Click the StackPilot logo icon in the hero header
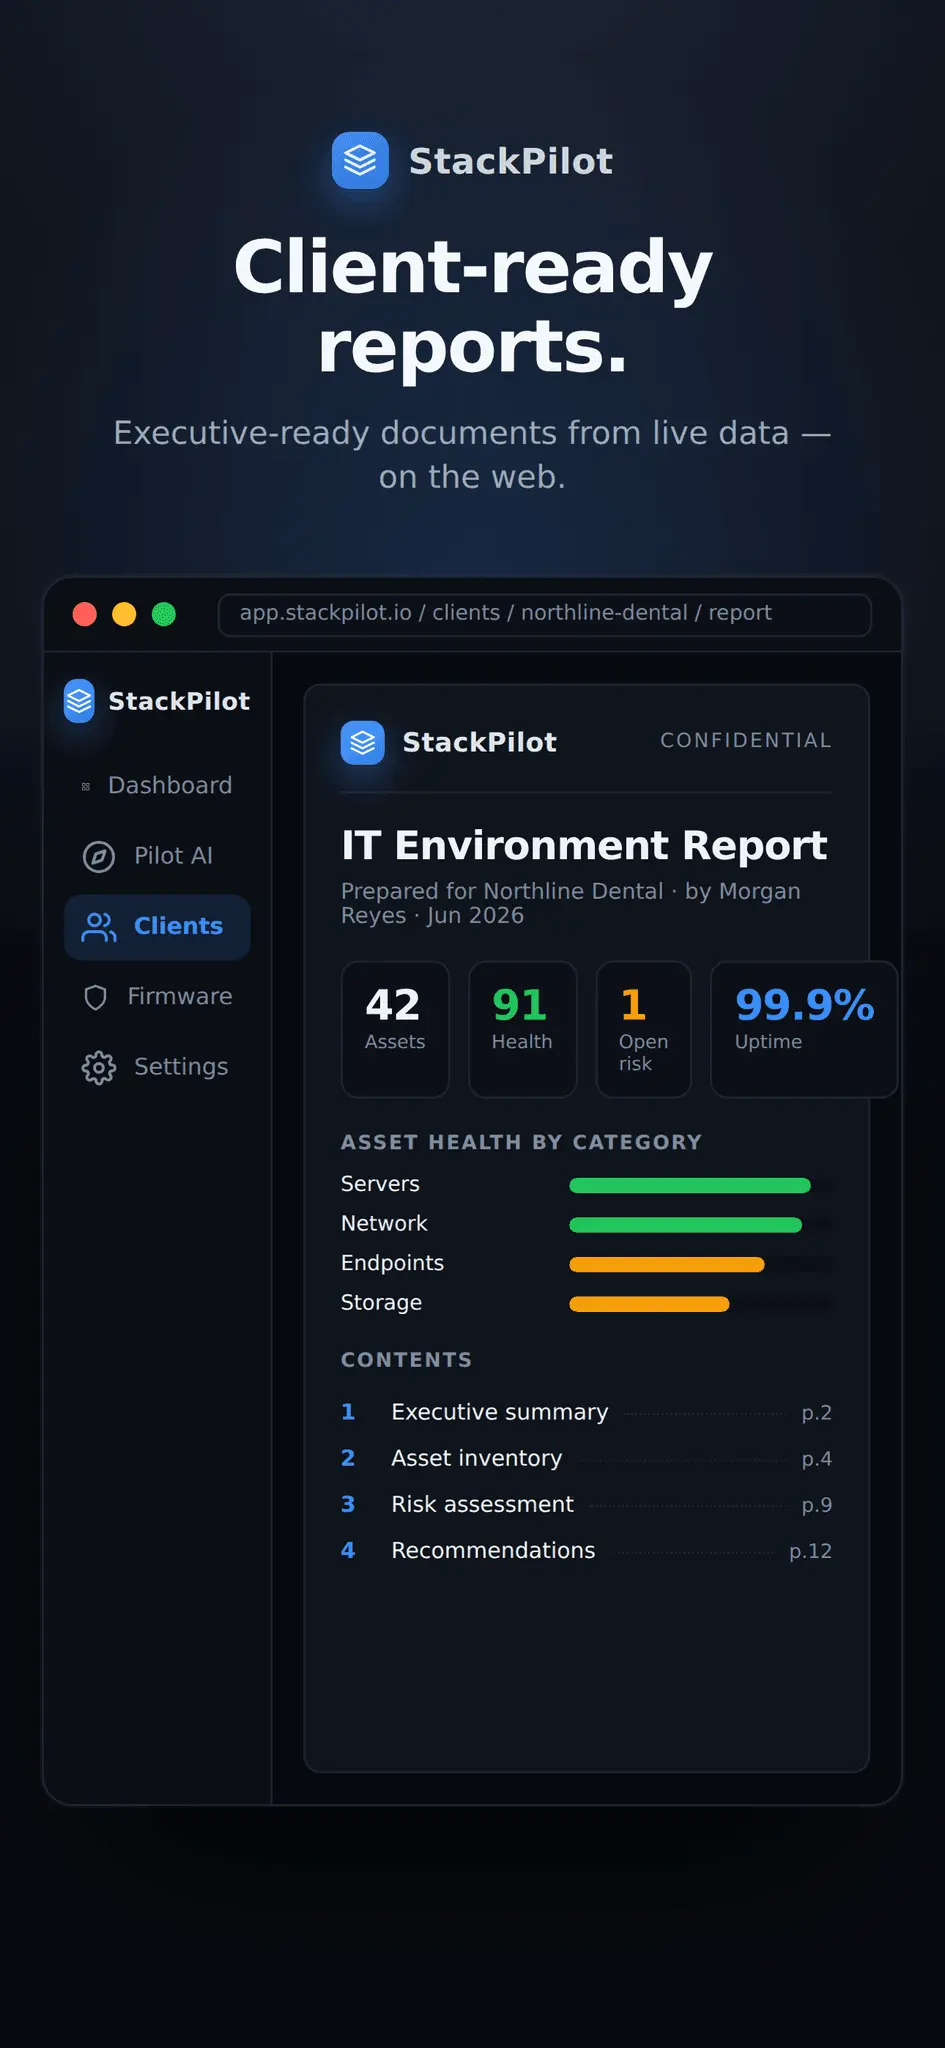 [x=360, y=160]
